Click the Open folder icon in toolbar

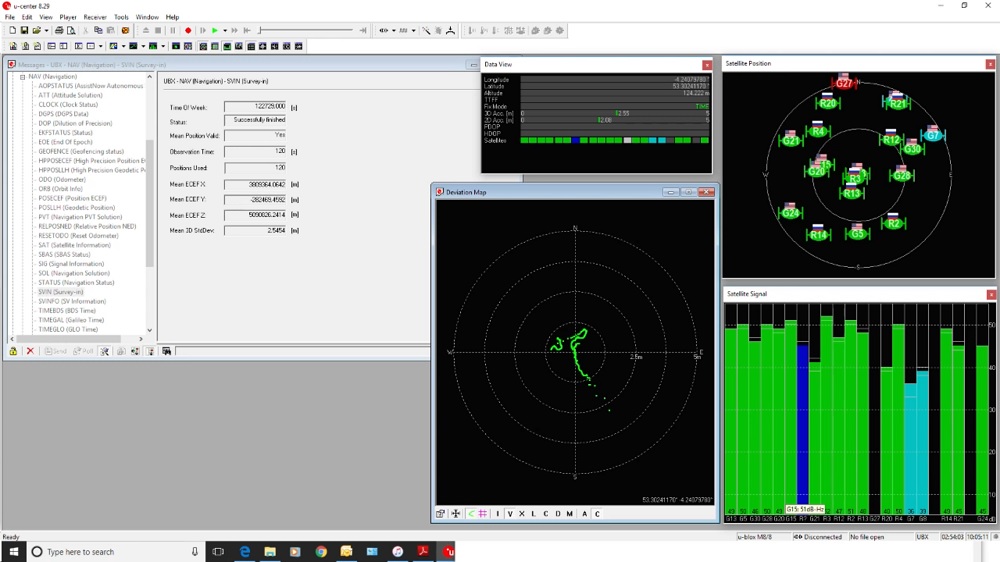(36, 31)
